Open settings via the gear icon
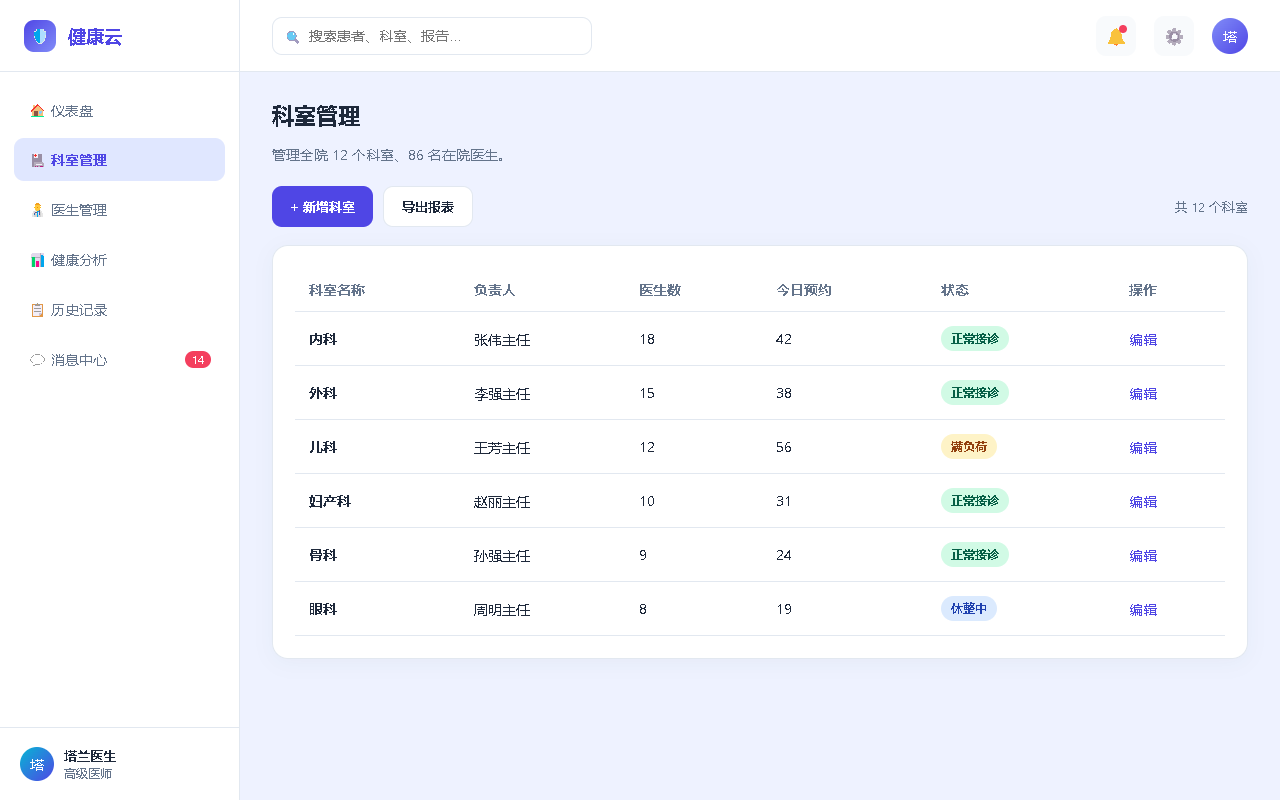 click(1174, 36)
